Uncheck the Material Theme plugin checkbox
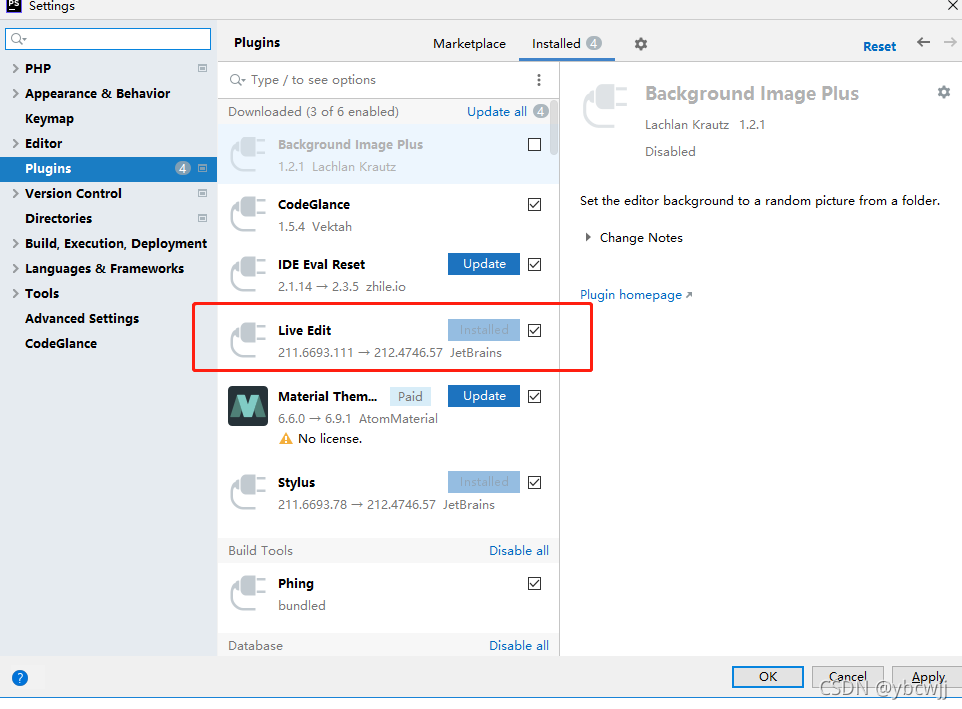Image resolution: width=962 pixels, height=709 pixels. click(534, 396)
